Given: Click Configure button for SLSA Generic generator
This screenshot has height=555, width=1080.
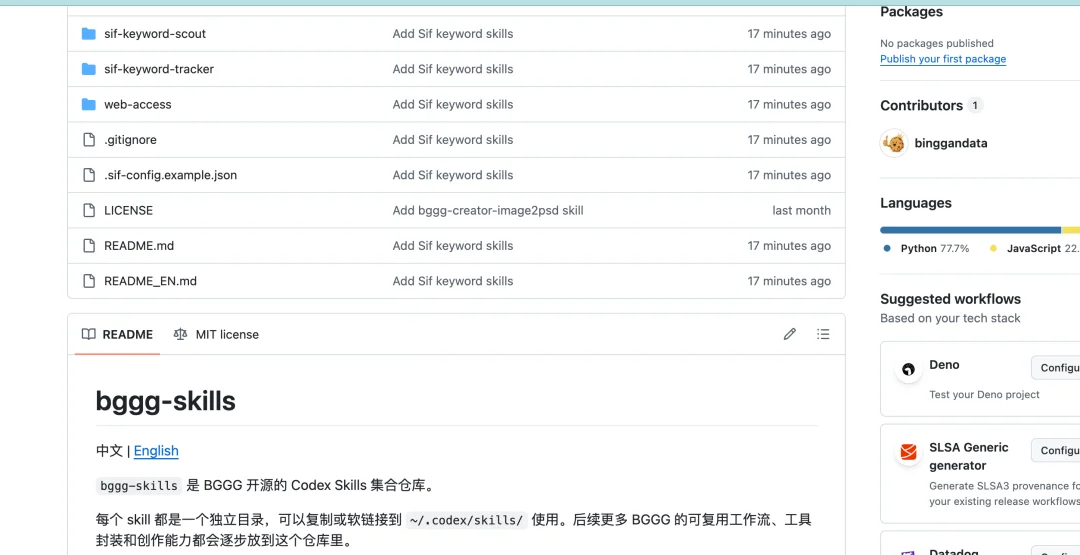Looking at the screenshot, I should (1055, 450).
